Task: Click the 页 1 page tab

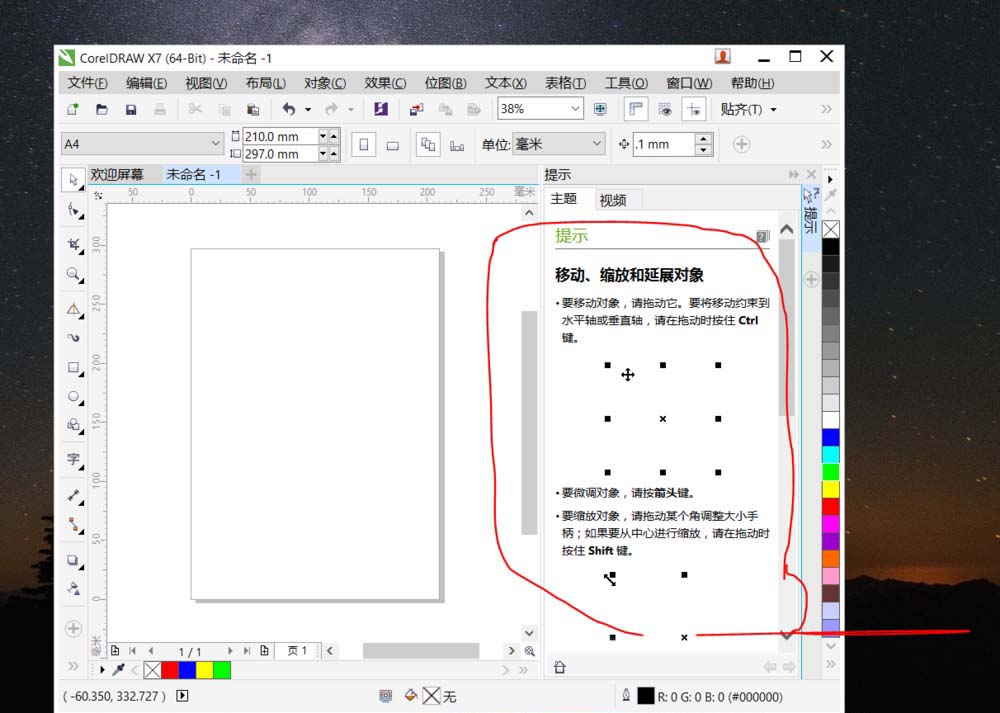Action: tap(297, 651)
